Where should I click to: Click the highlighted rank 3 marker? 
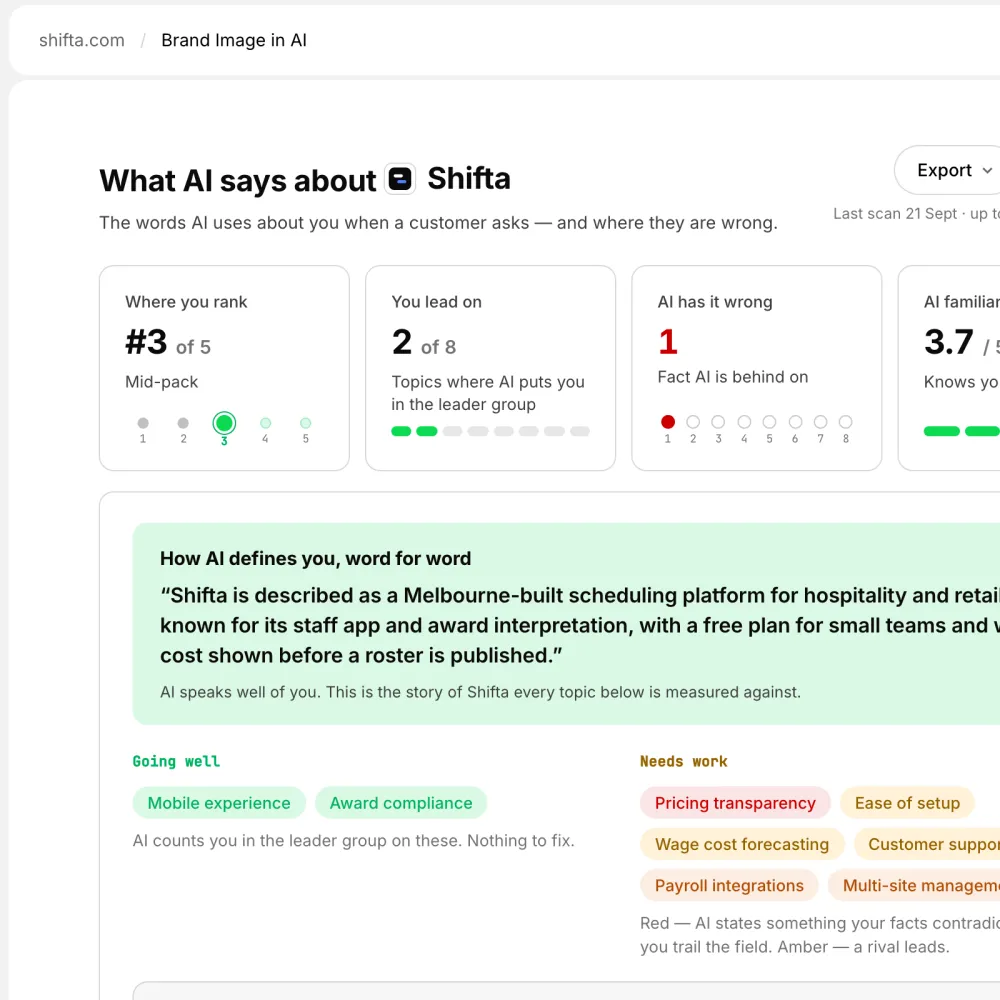pyautogui.click(x=224, y=423)
